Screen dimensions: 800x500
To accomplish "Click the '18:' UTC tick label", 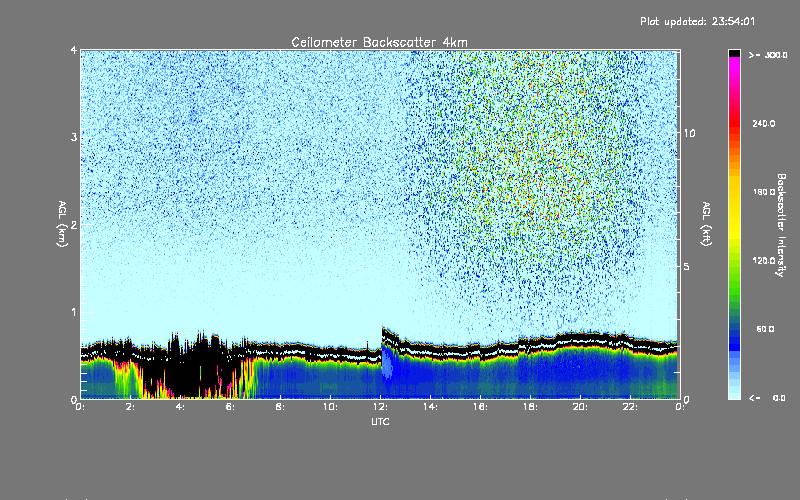I will click(531, 407).
